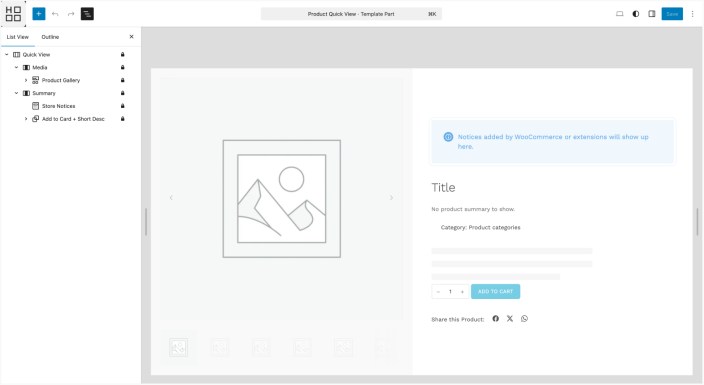Click the notice info circle icon
The width and height of the screenshot is (704, 385).
click(x=448, y=137)
